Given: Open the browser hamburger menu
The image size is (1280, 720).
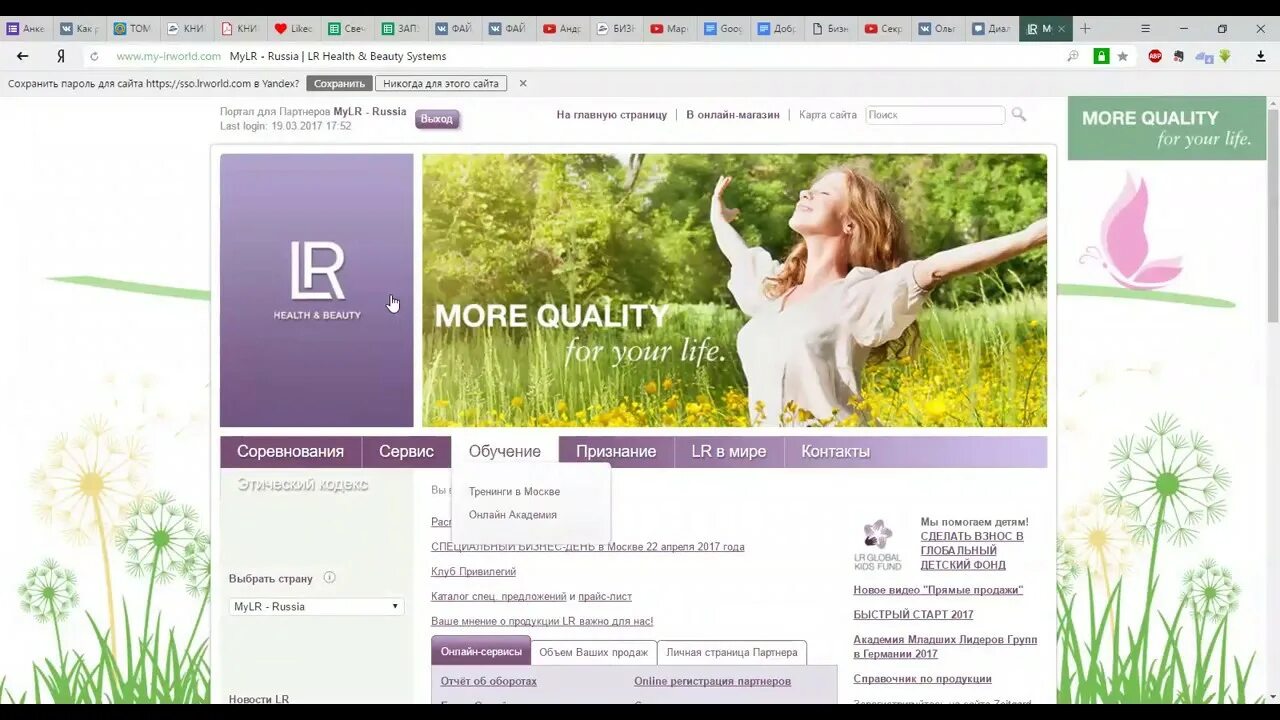Looking at the screenshot, I should coord(1145,28).
